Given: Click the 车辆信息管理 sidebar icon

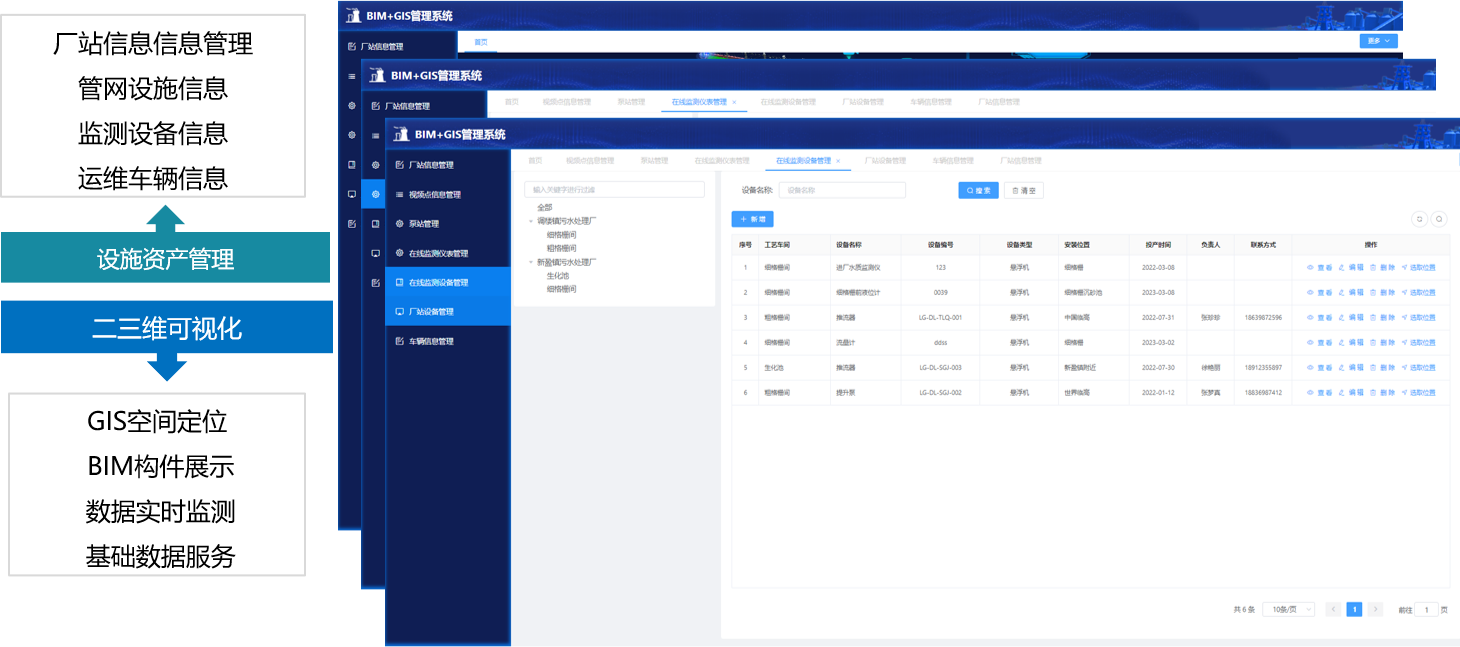Looking at the screenshot, I should (400, 342).
